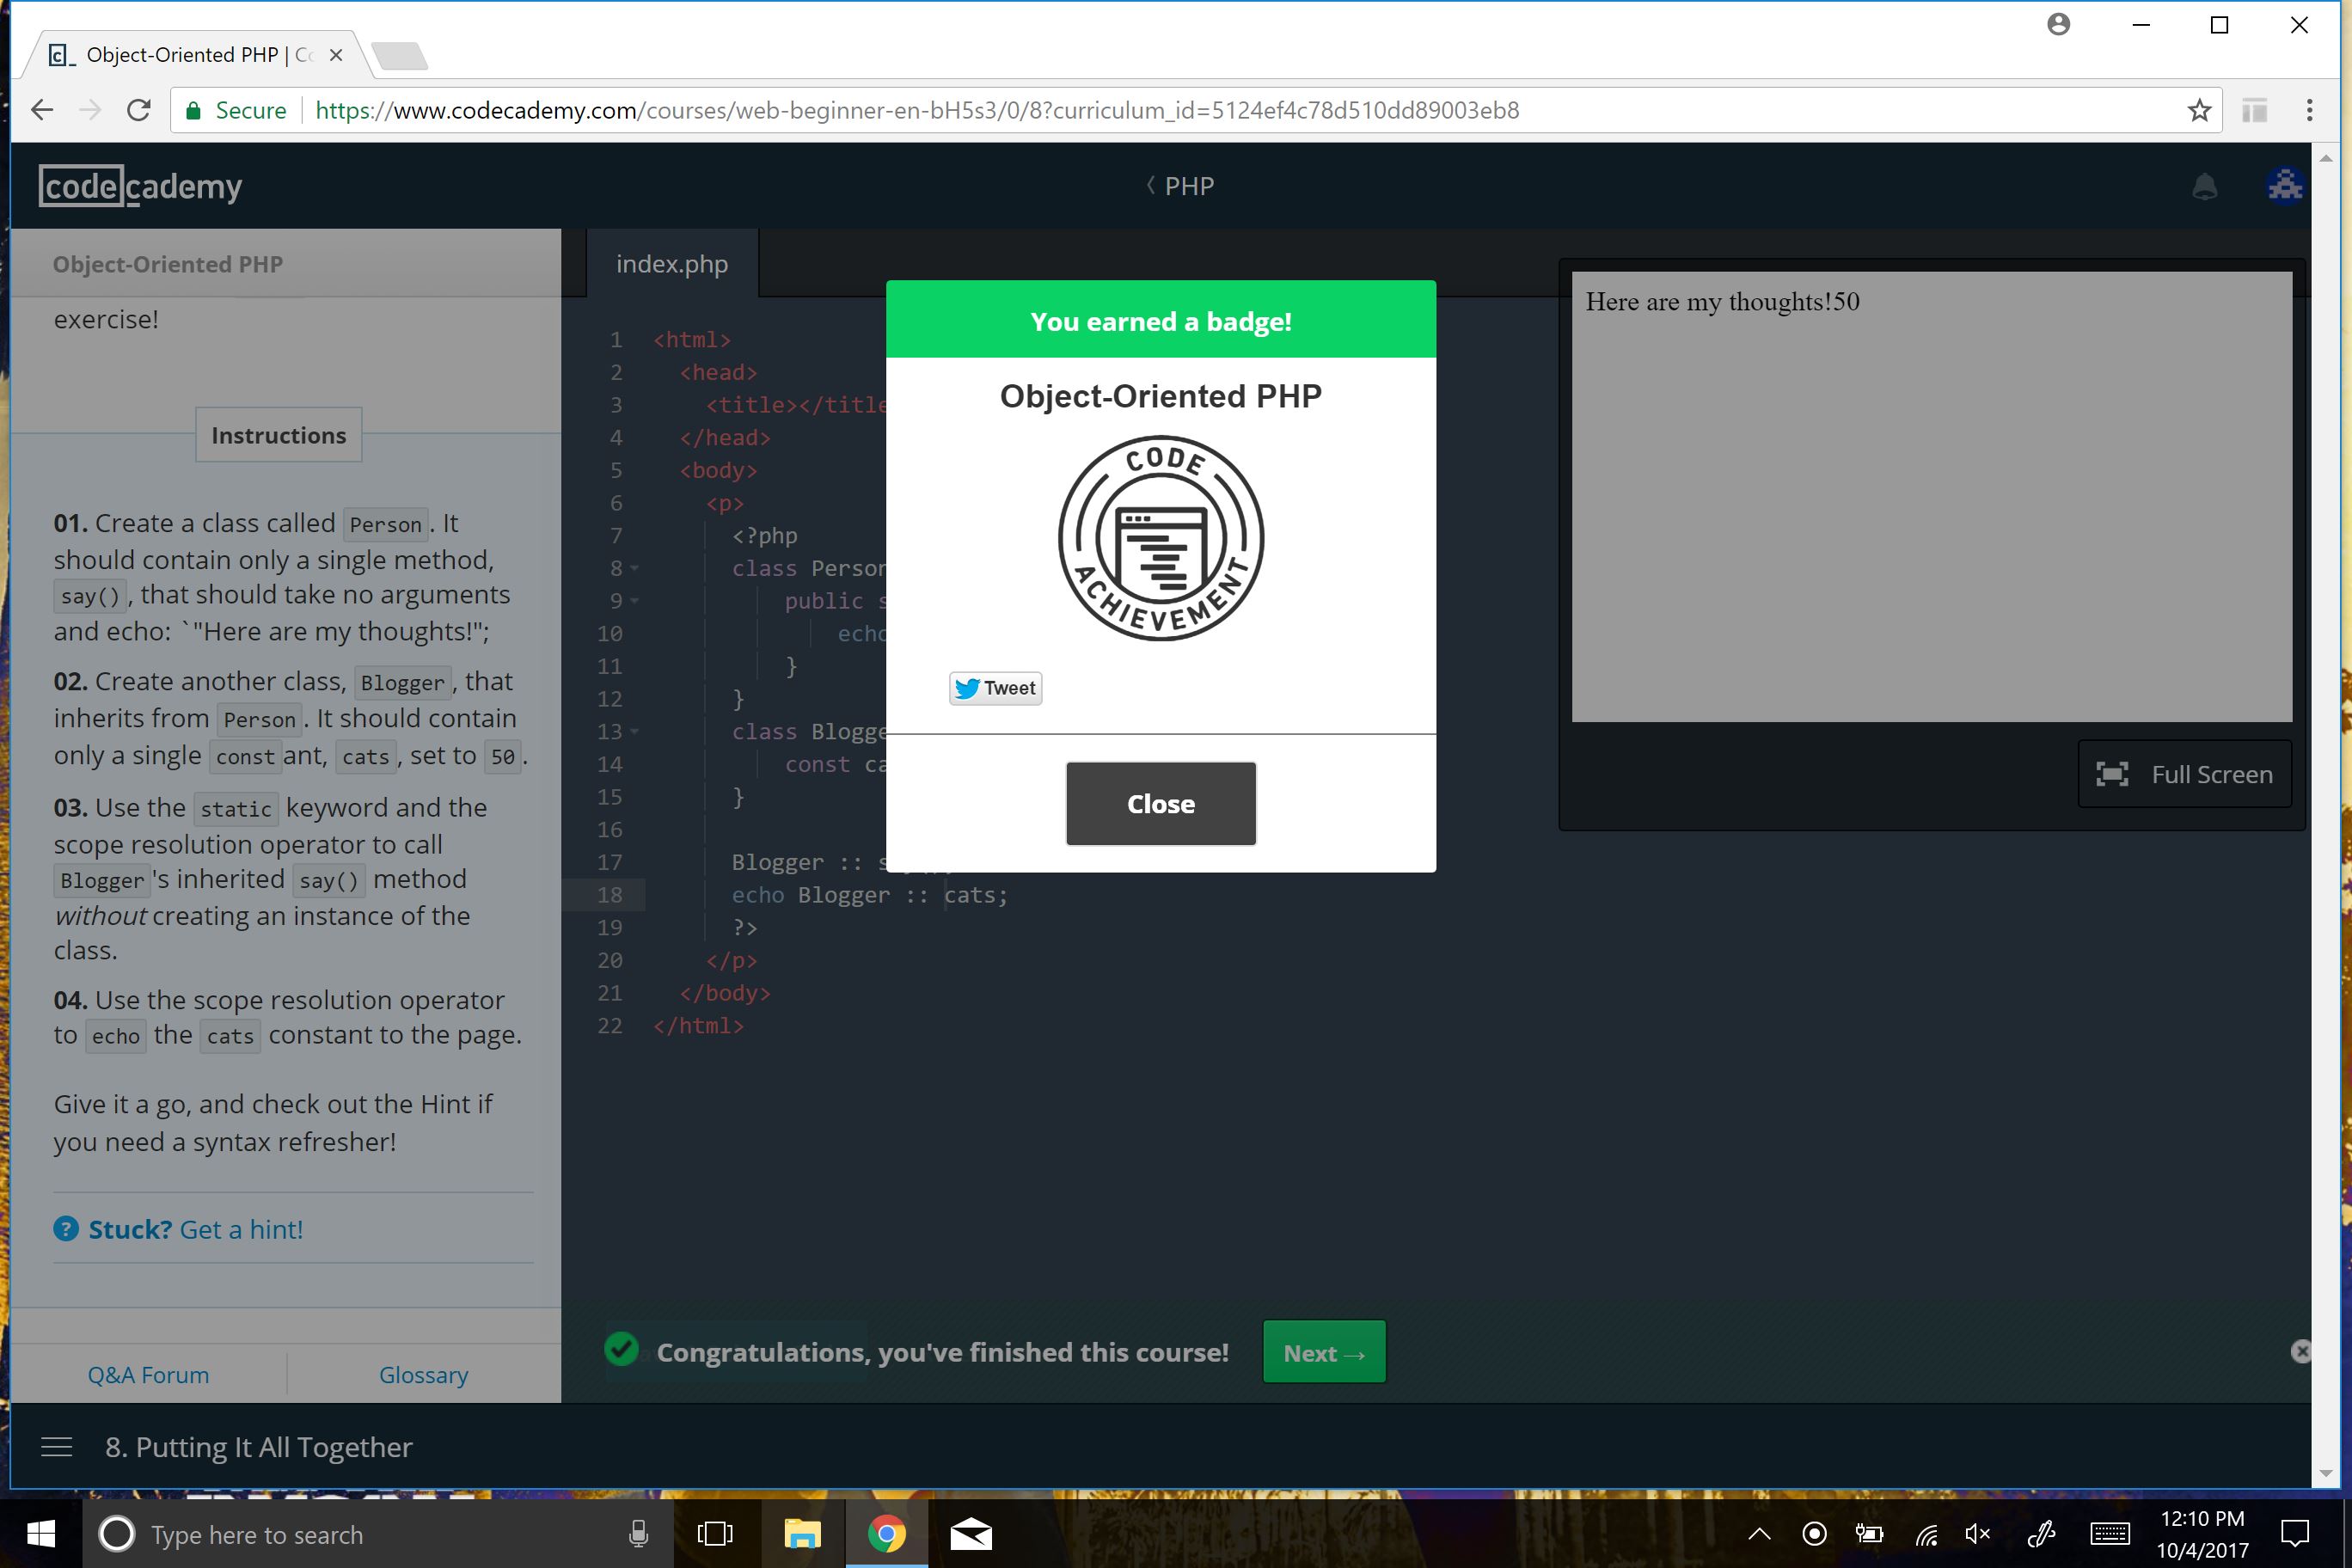
Task: Click the Full Screen toggle icon
Action: (2116, 772)
